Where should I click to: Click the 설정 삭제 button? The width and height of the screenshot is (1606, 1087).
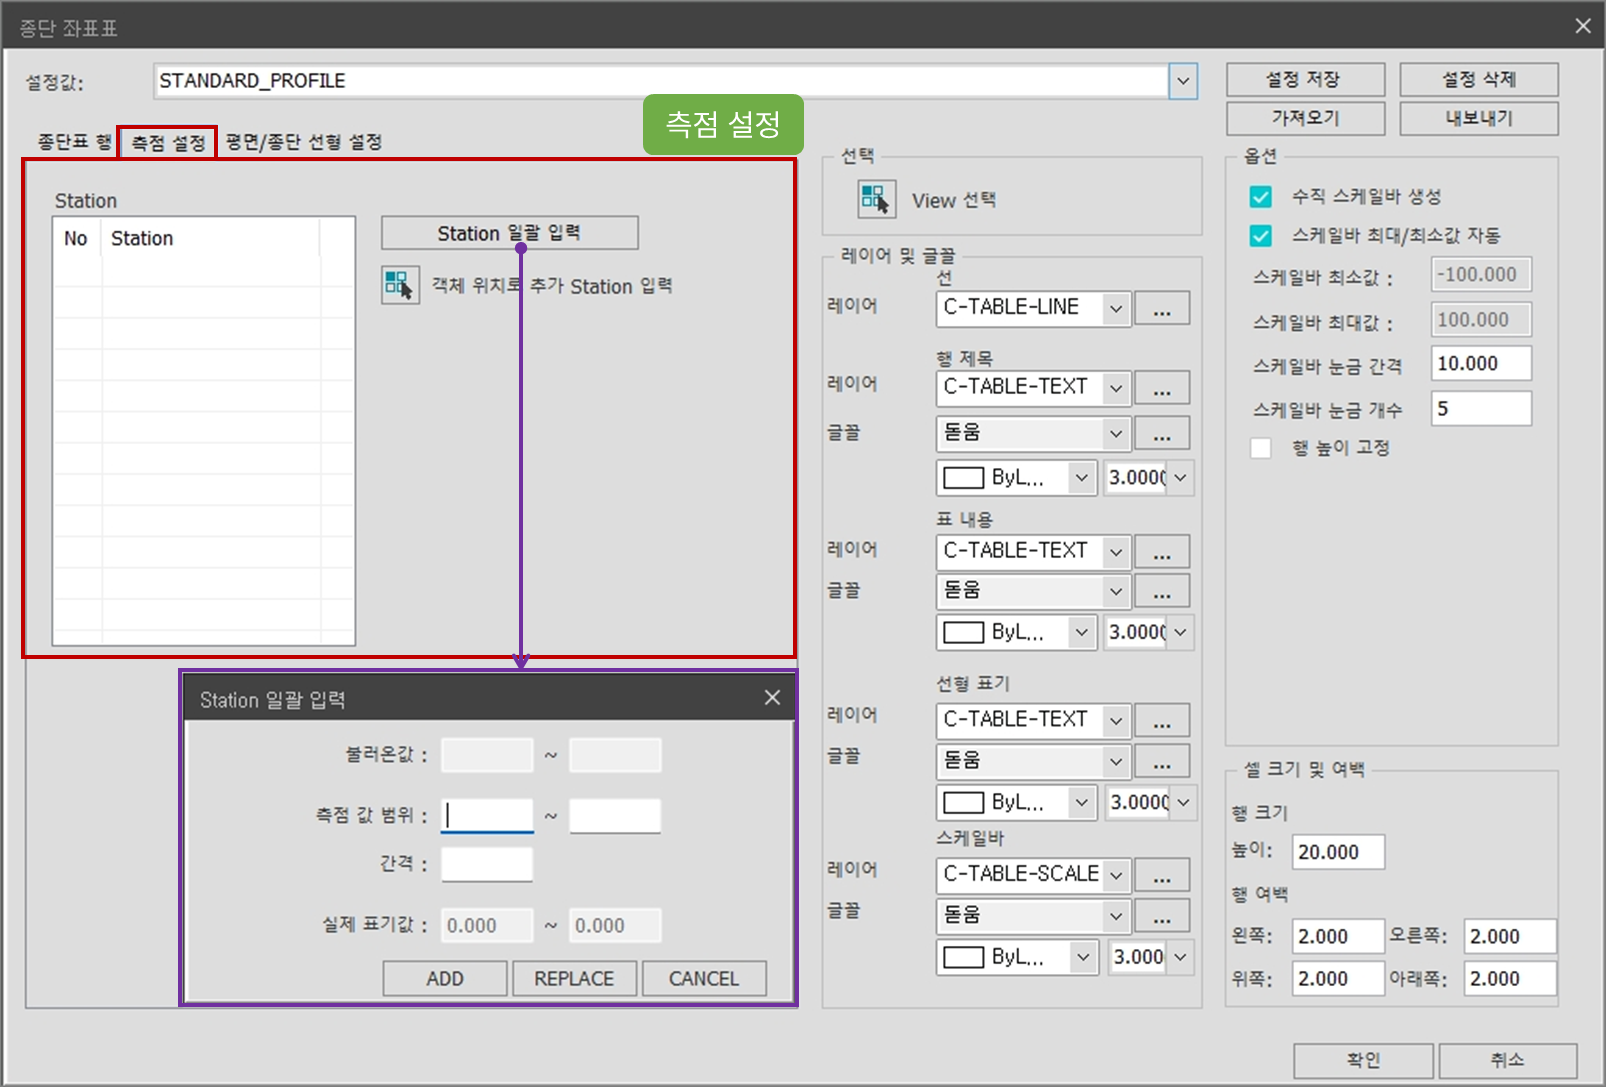[x=1479, y=80]
